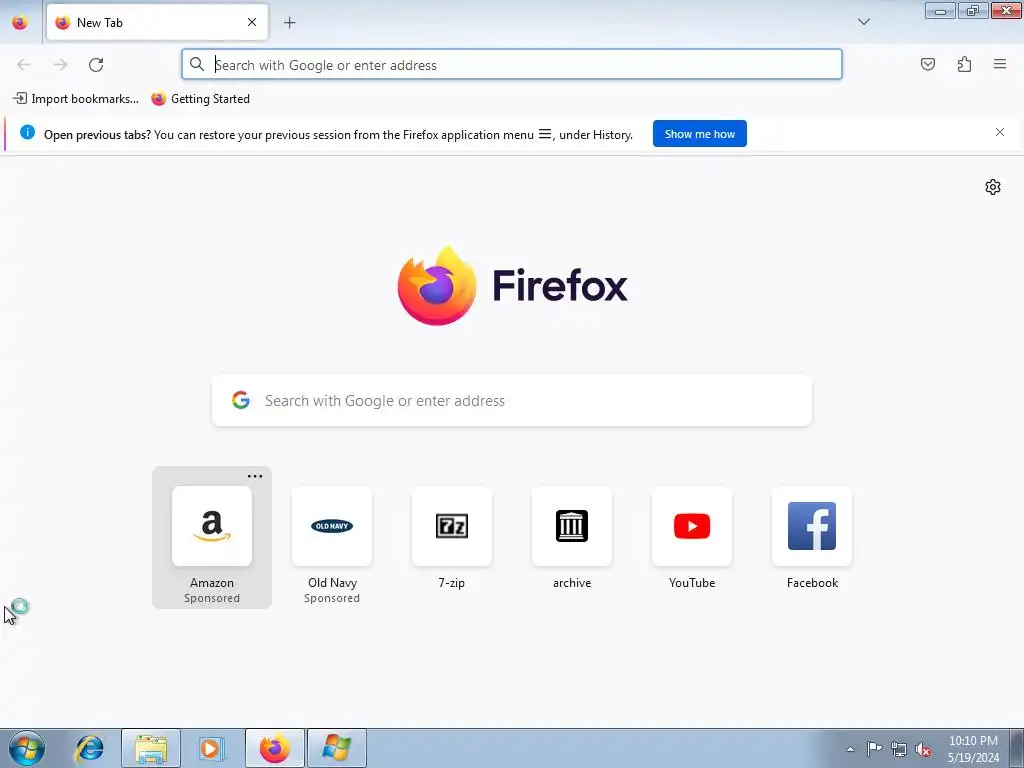Dismiss the Open previous tabs notification
Screen dimensions: 1024x768
(x=999, y=133)
